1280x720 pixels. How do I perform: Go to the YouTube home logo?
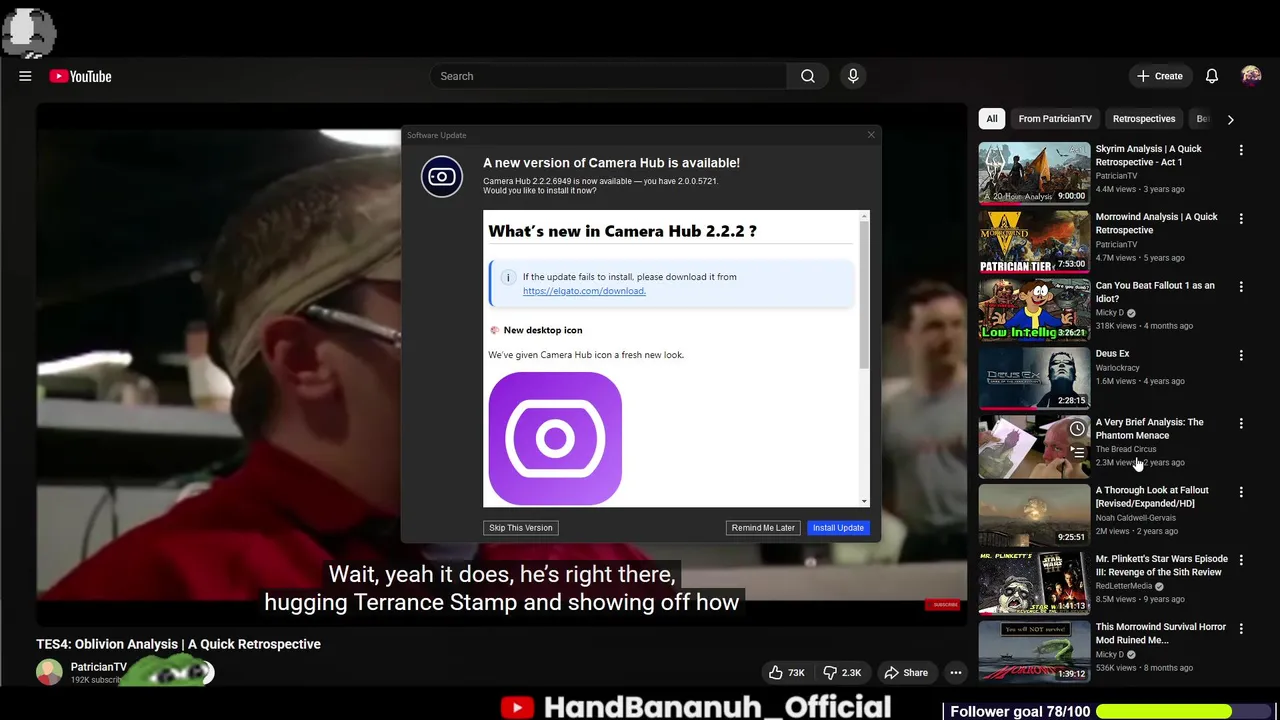[80, 76]
